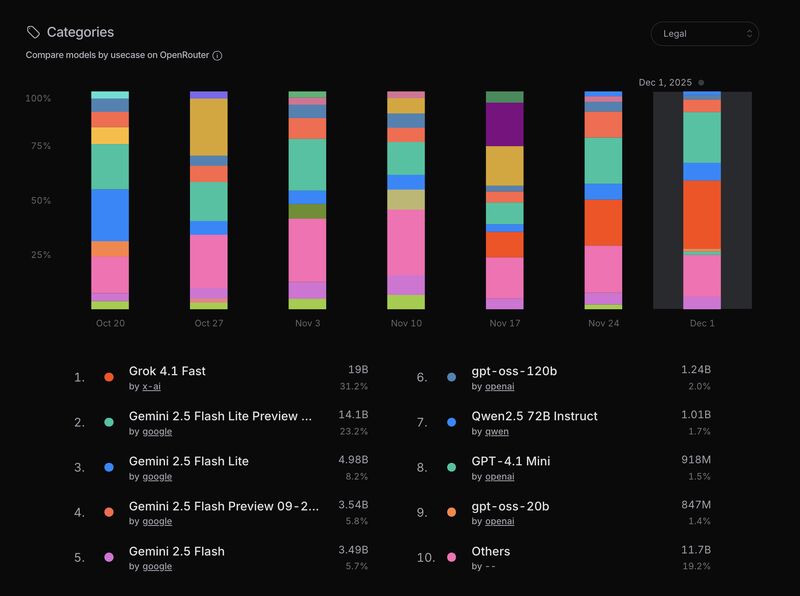Click the 11.7B token count for Others
The image size is (800, 596).
click(696, 550)
